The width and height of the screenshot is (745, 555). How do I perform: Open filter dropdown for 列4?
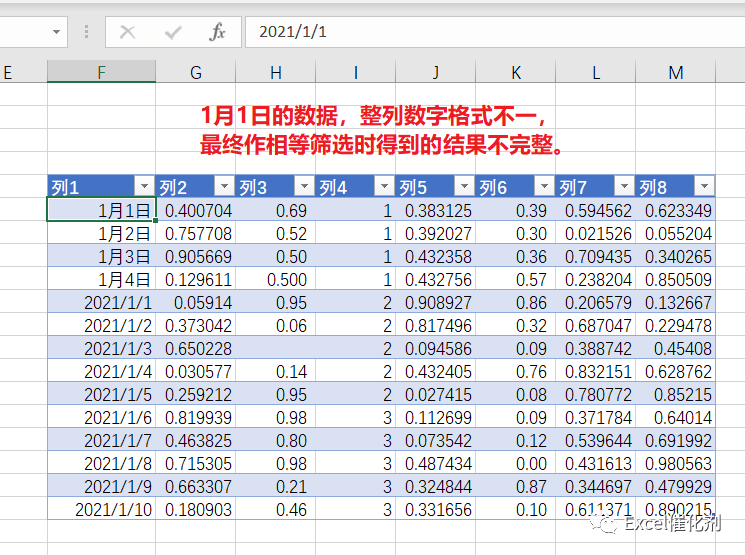[384, 186]
